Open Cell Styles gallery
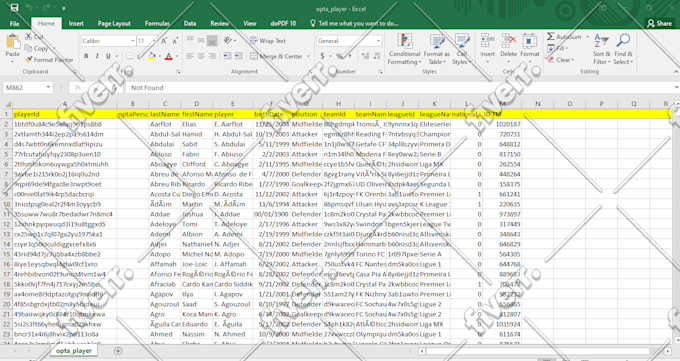 461,49
